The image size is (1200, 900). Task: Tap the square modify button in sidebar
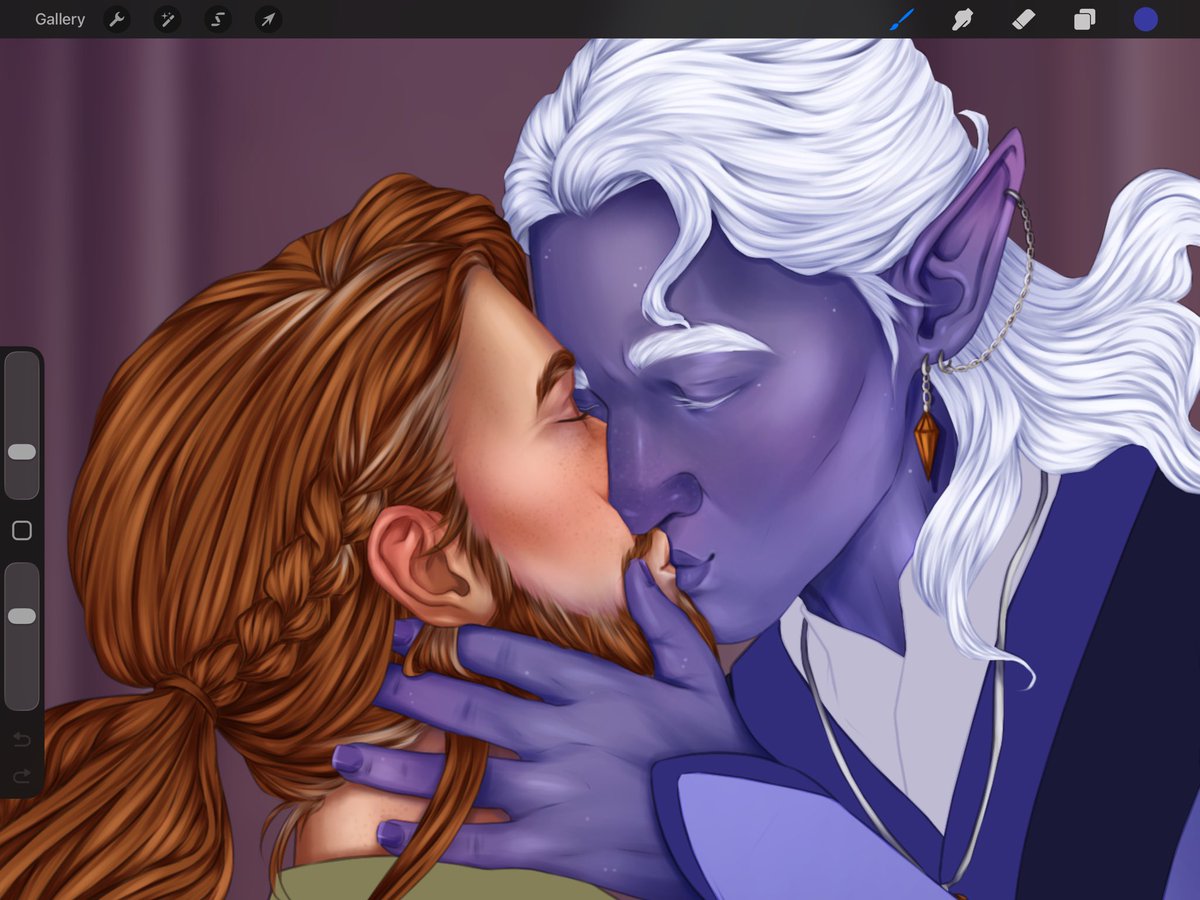point(22,531)
